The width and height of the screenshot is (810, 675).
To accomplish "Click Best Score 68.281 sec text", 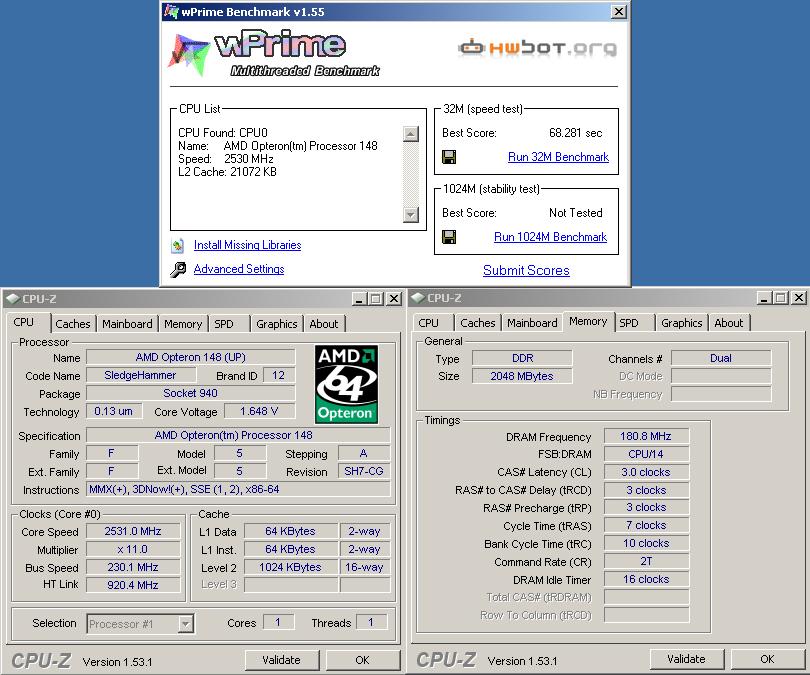I will [575, 133].
